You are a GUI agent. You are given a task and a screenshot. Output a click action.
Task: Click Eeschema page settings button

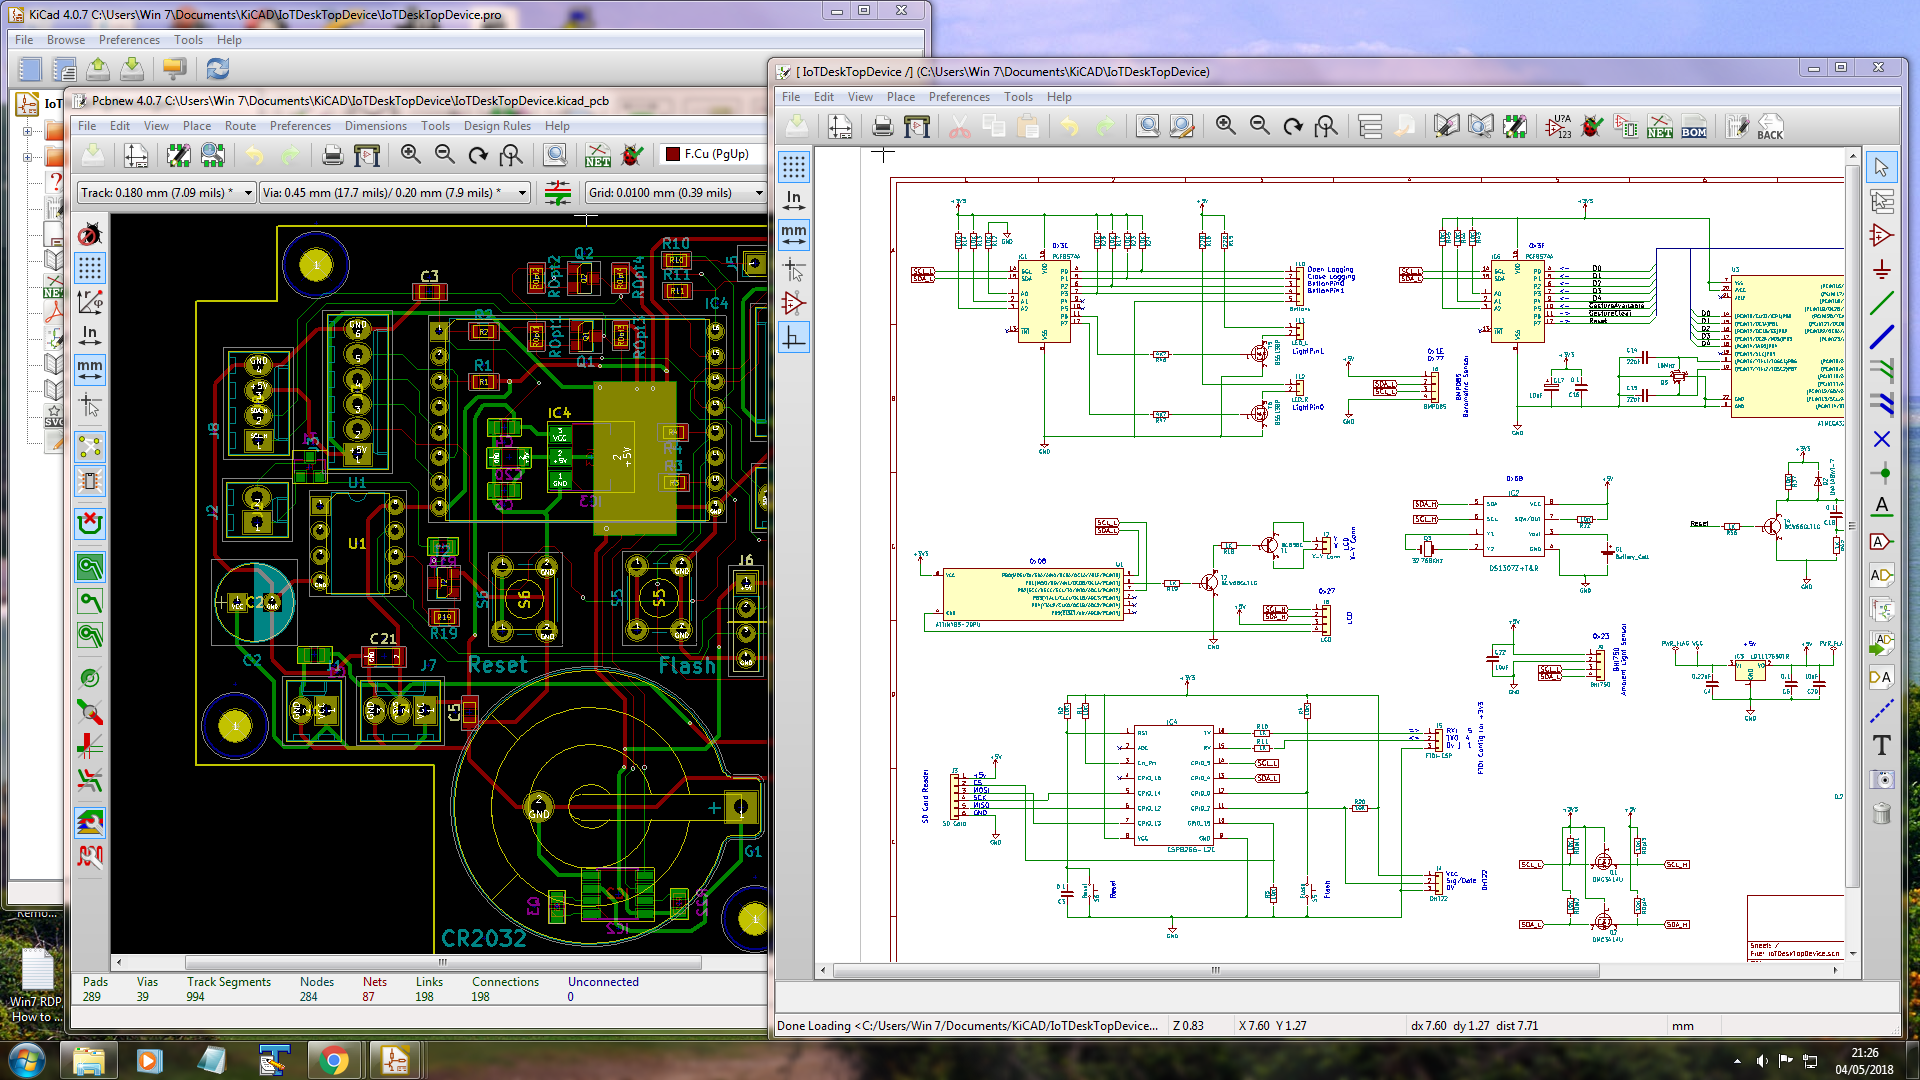tap(840, 126)
